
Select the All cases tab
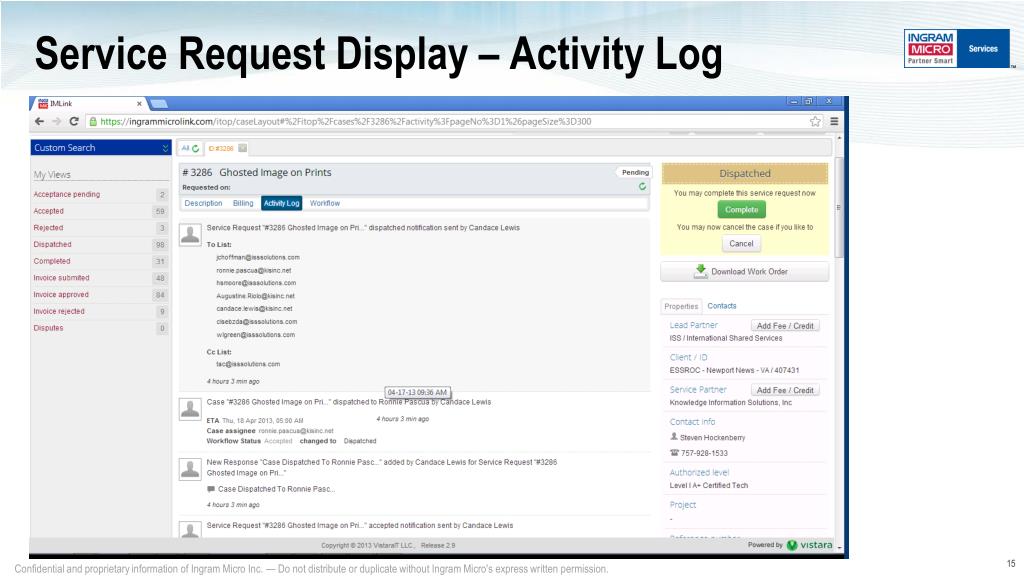point(185,148)
